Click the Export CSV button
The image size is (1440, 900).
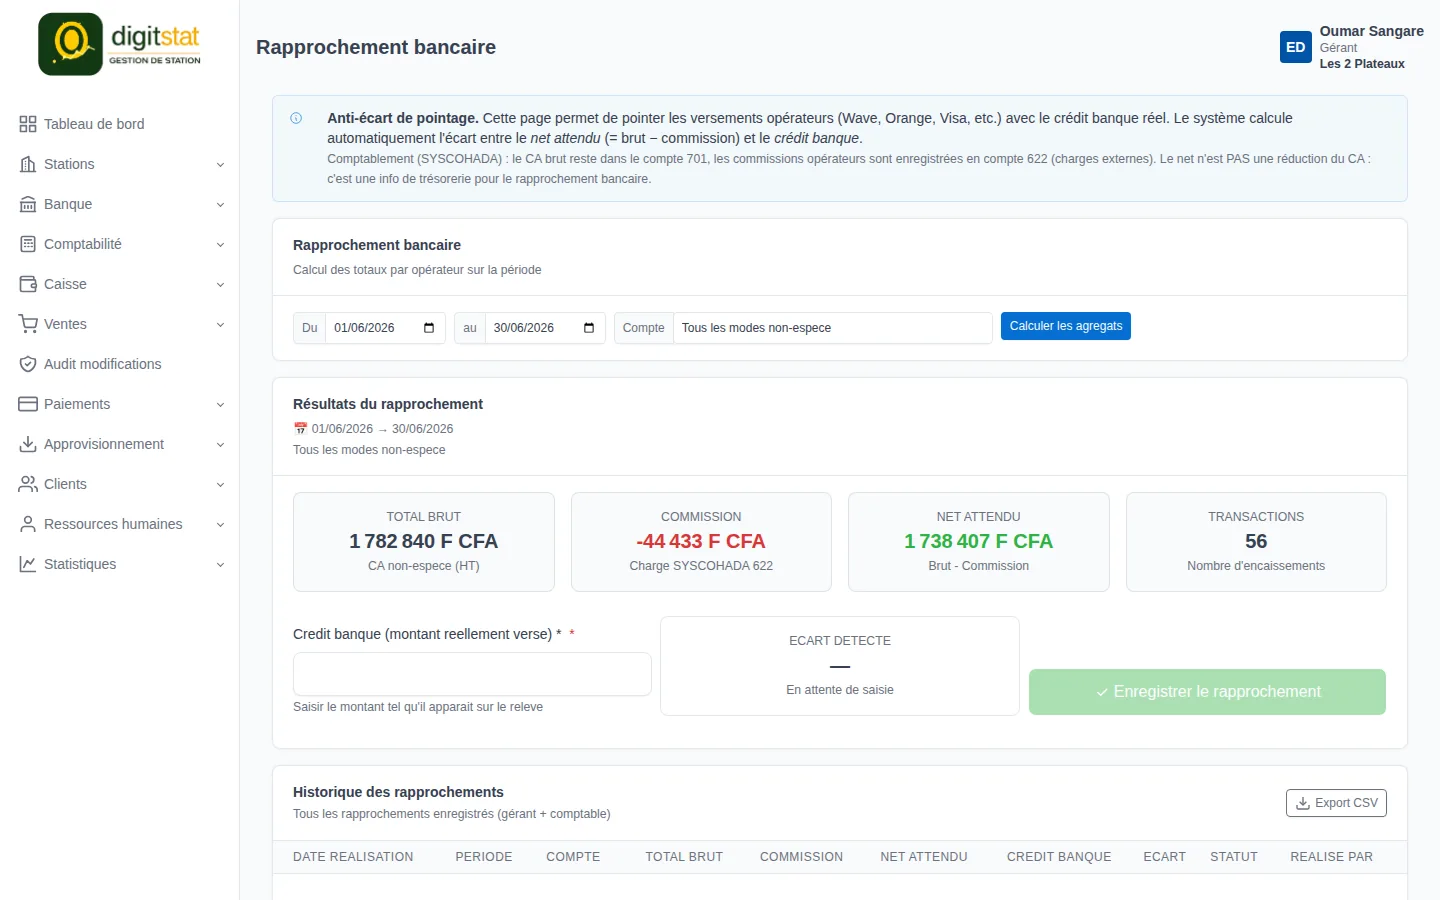tap(1336, 803)
